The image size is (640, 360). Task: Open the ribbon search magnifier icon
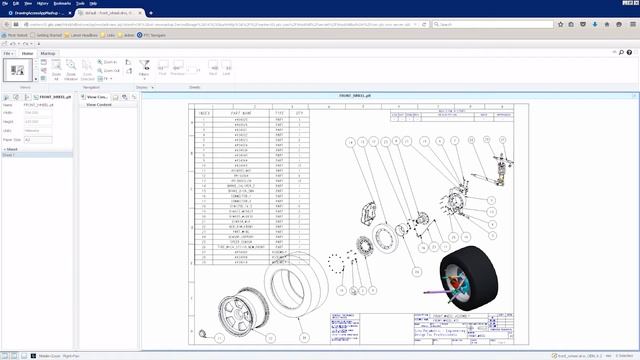pos(621,52)
